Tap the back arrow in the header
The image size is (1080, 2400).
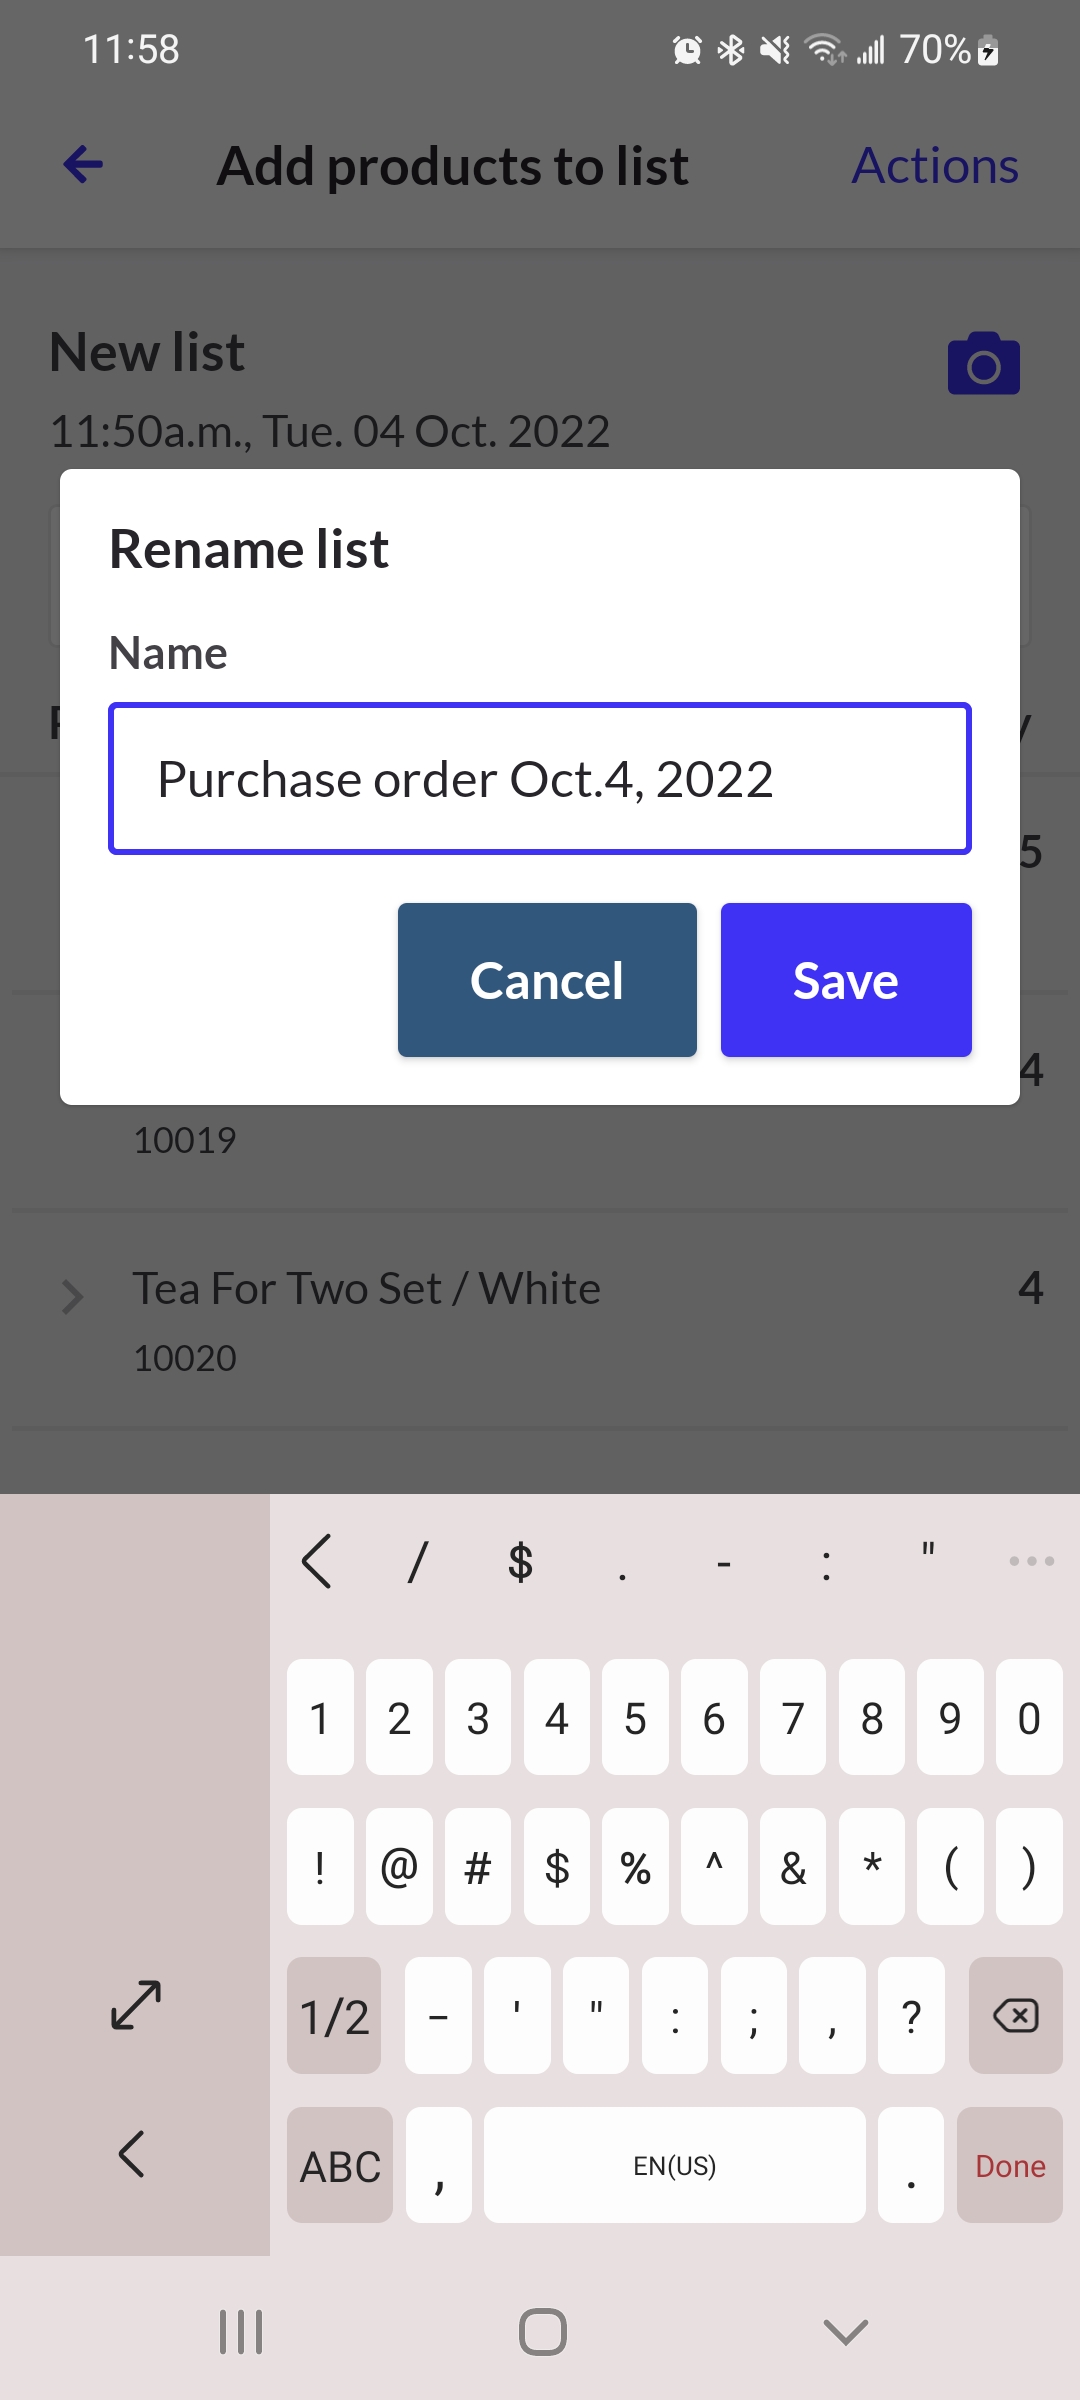83,165
